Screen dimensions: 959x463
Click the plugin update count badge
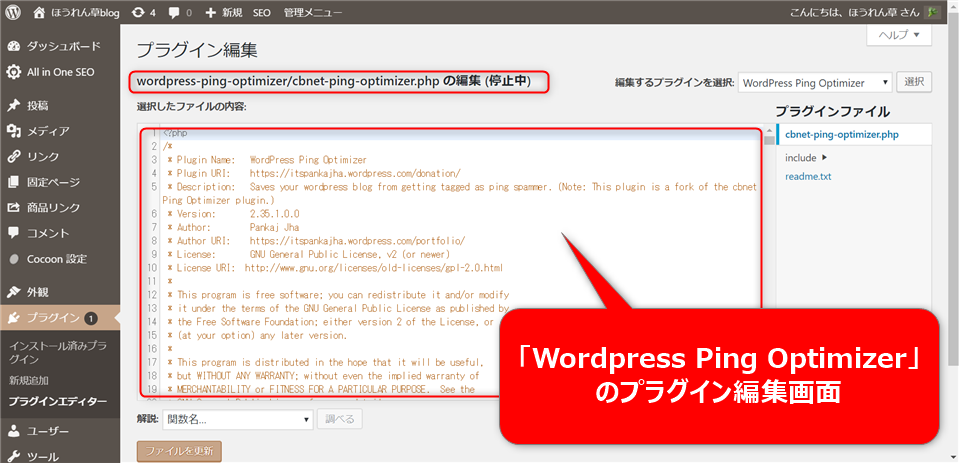tap(91, 318)
